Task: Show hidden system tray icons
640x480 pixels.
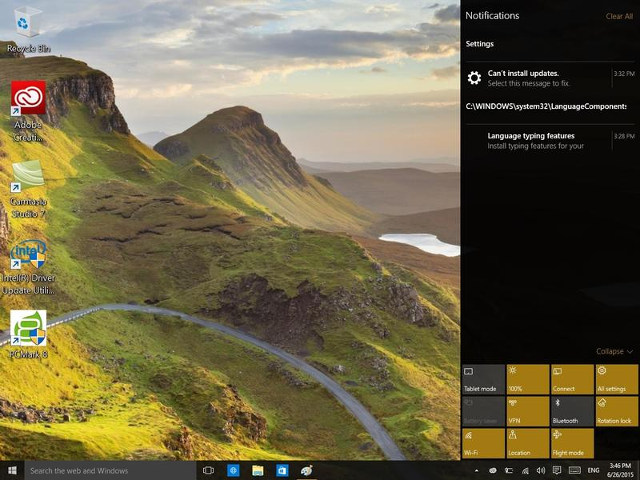Action: coord(478,470)
